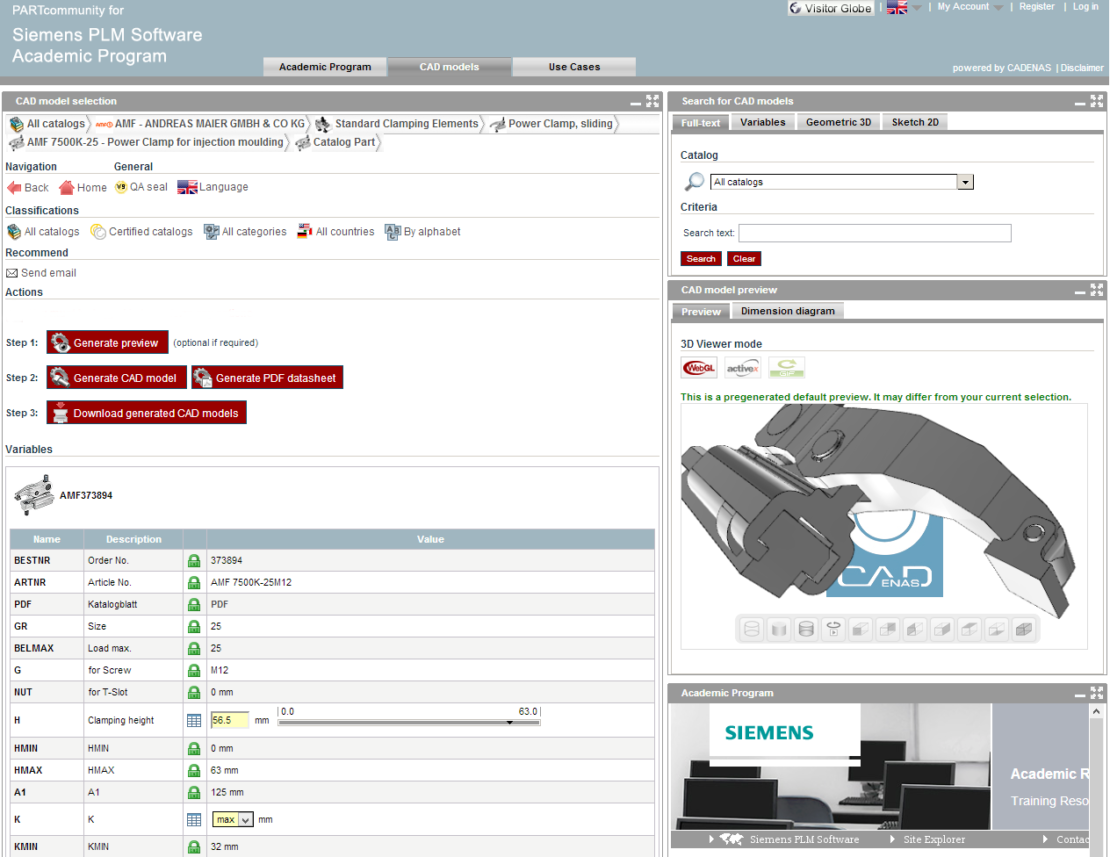Click the Register link
The image size is (1110, 857).
coord(1037,7)
